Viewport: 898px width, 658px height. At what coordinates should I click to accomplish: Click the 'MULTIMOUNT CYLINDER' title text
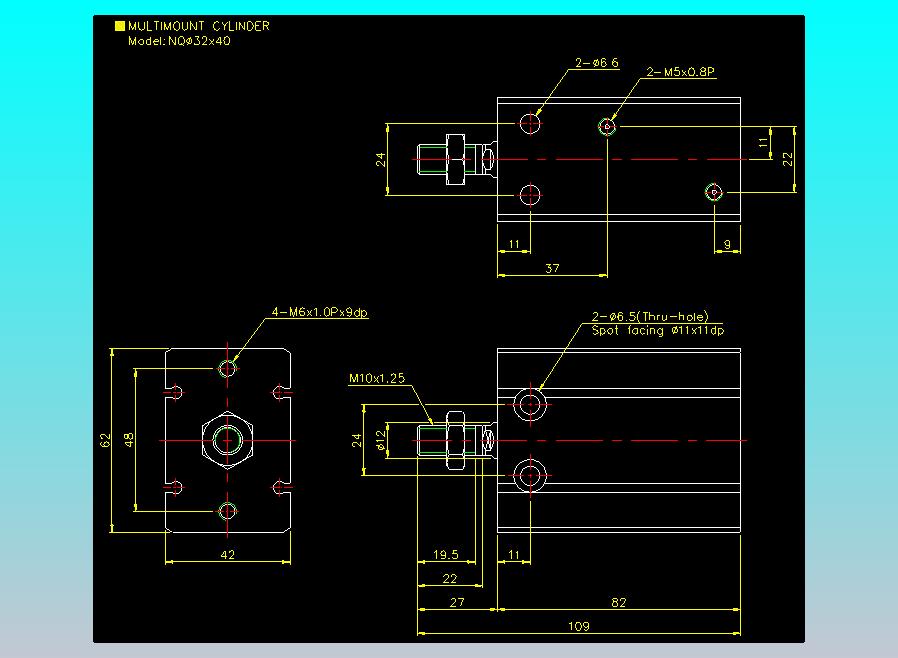coord(199,26)
